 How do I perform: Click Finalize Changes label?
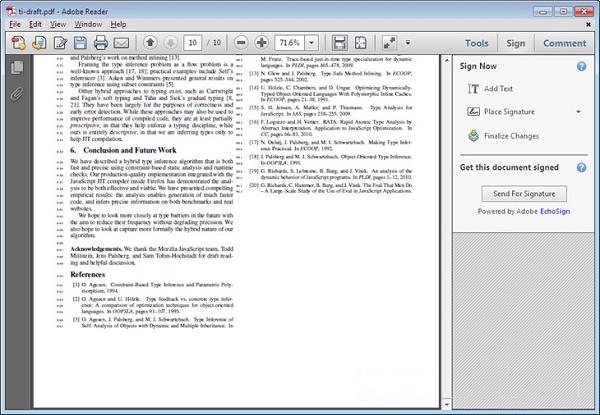pos(512,136)
